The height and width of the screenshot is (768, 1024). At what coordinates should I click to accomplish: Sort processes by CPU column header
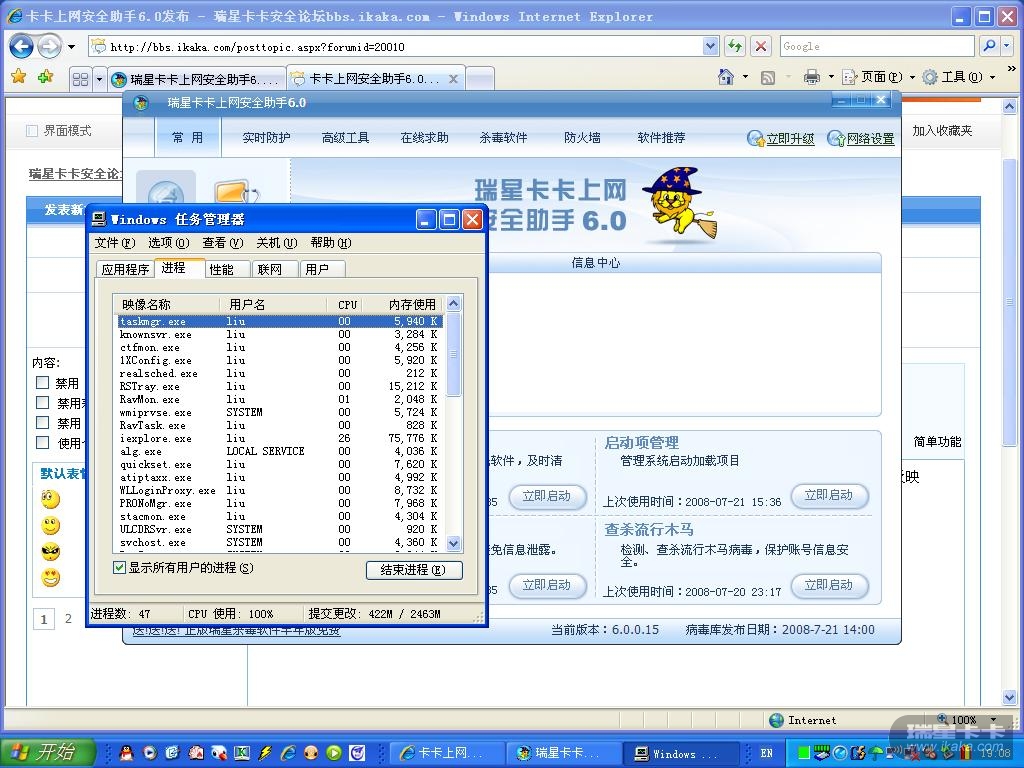coord(344,304)
